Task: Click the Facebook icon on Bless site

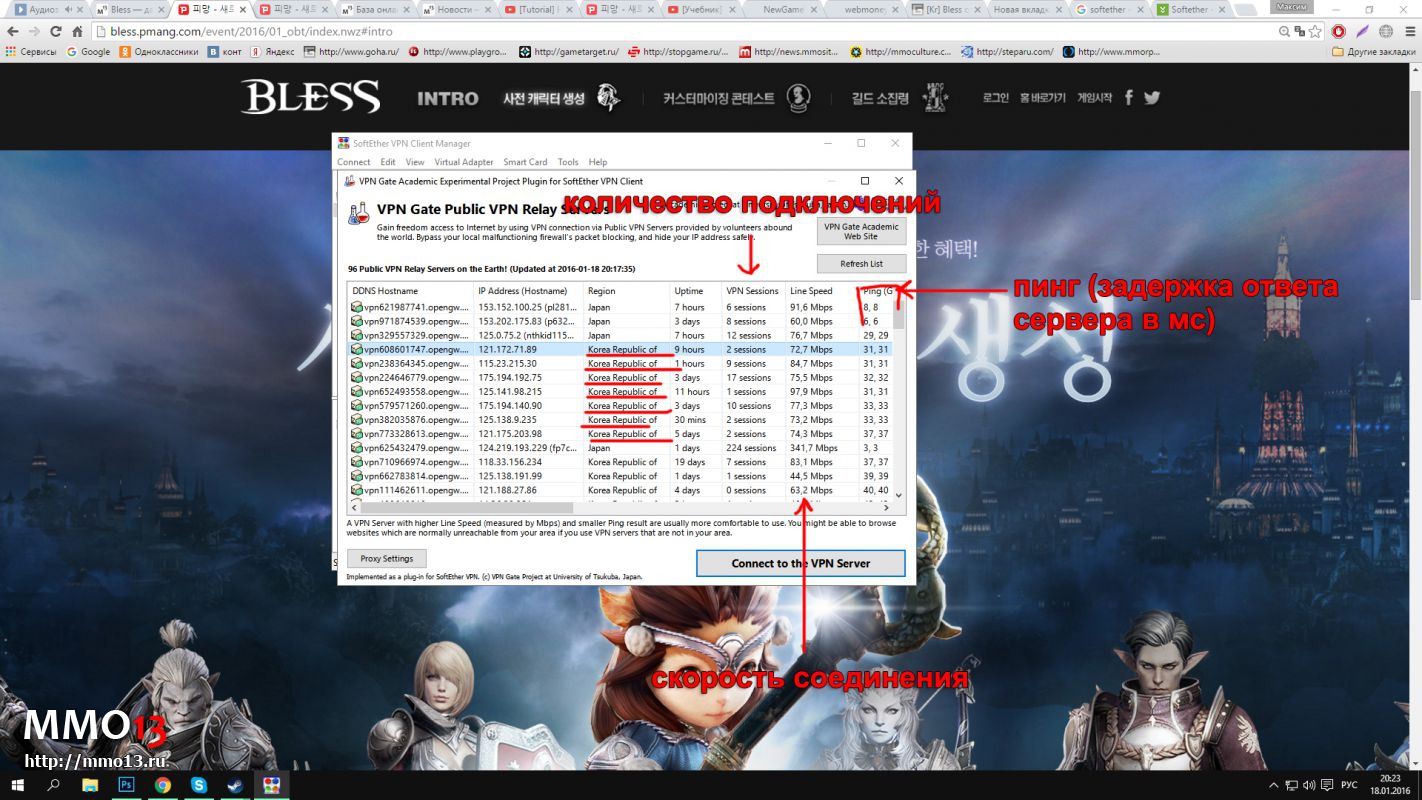Action: pyautogui.click(x=1129, y=97)
